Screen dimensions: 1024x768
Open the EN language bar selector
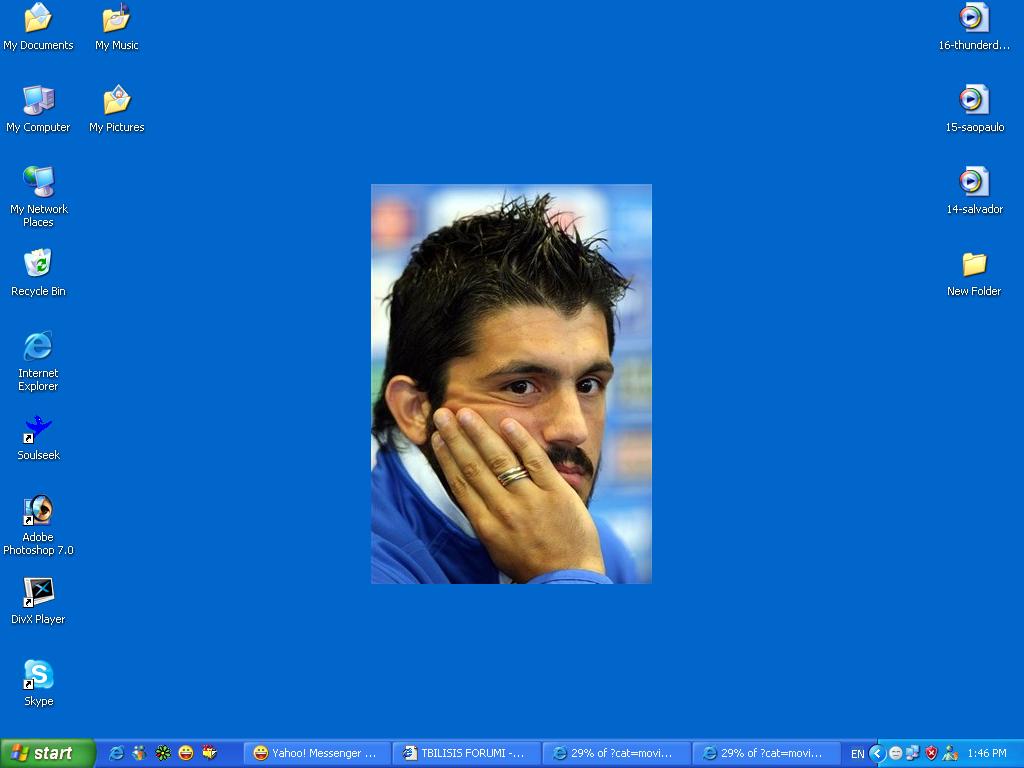[x=857, y=754]
